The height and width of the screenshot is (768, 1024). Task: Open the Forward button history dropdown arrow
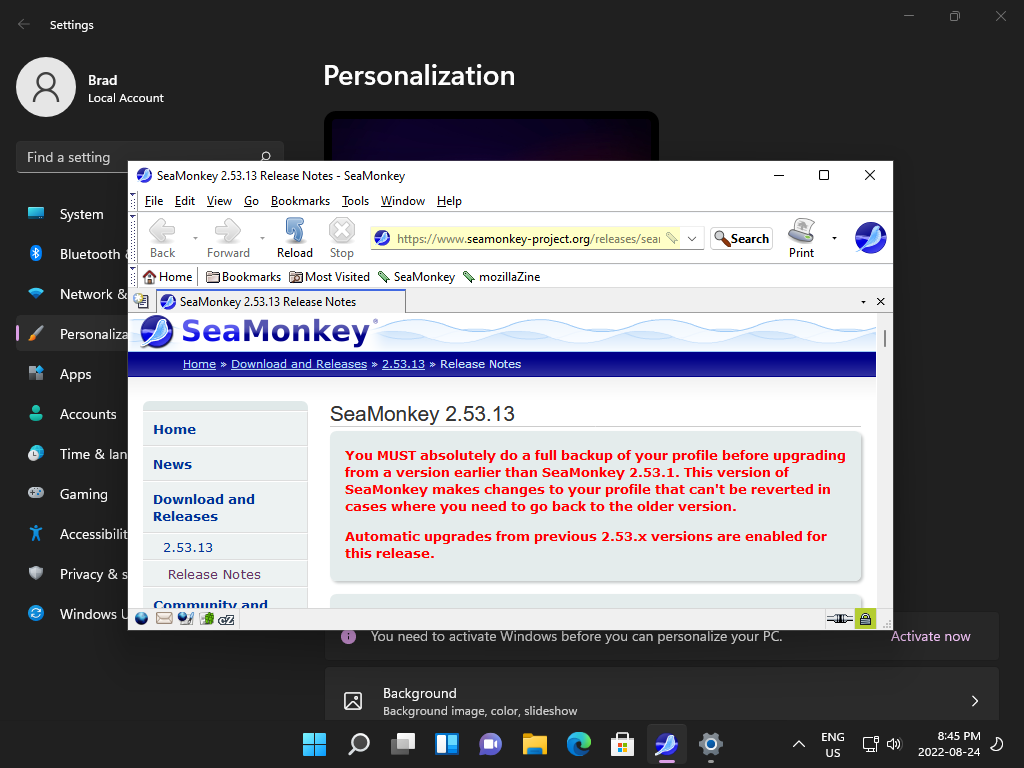point(262,238)
